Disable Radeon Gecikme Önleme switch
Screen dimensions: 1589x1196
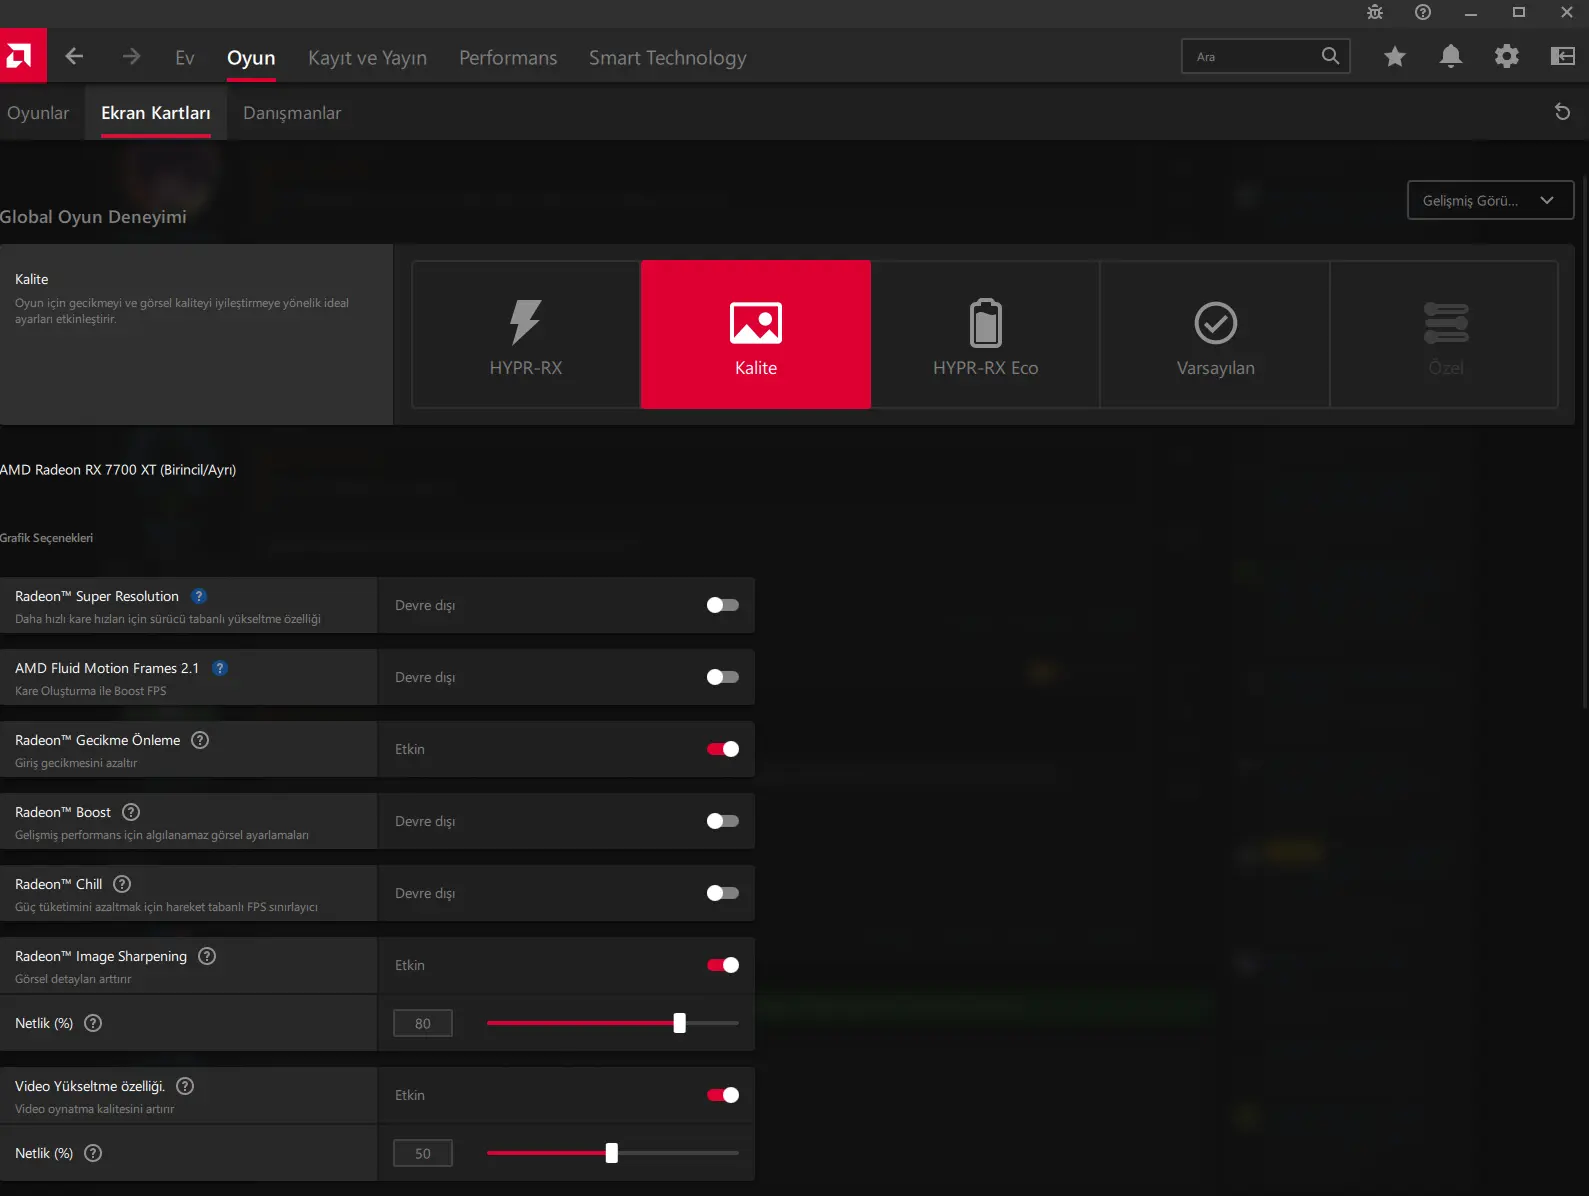coord(722,749)
